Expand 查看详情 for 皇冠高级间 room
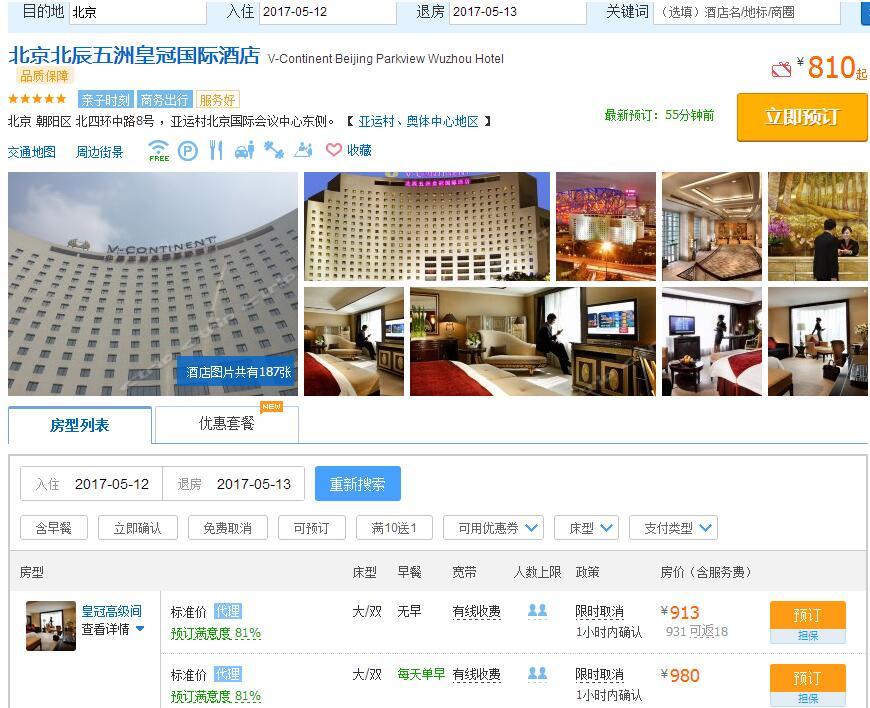Viewport: 870px width, 708px height. 113,629
